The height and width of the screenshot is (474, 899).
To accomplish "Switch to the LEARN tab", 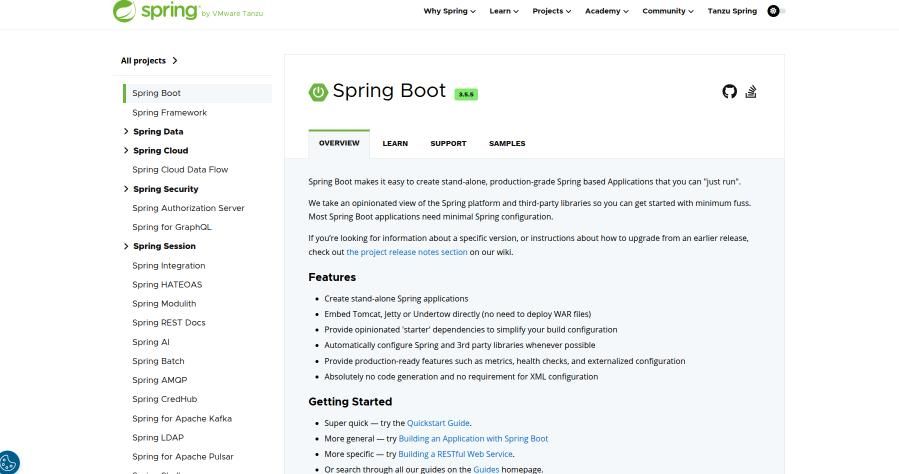I will click(395, 143).
